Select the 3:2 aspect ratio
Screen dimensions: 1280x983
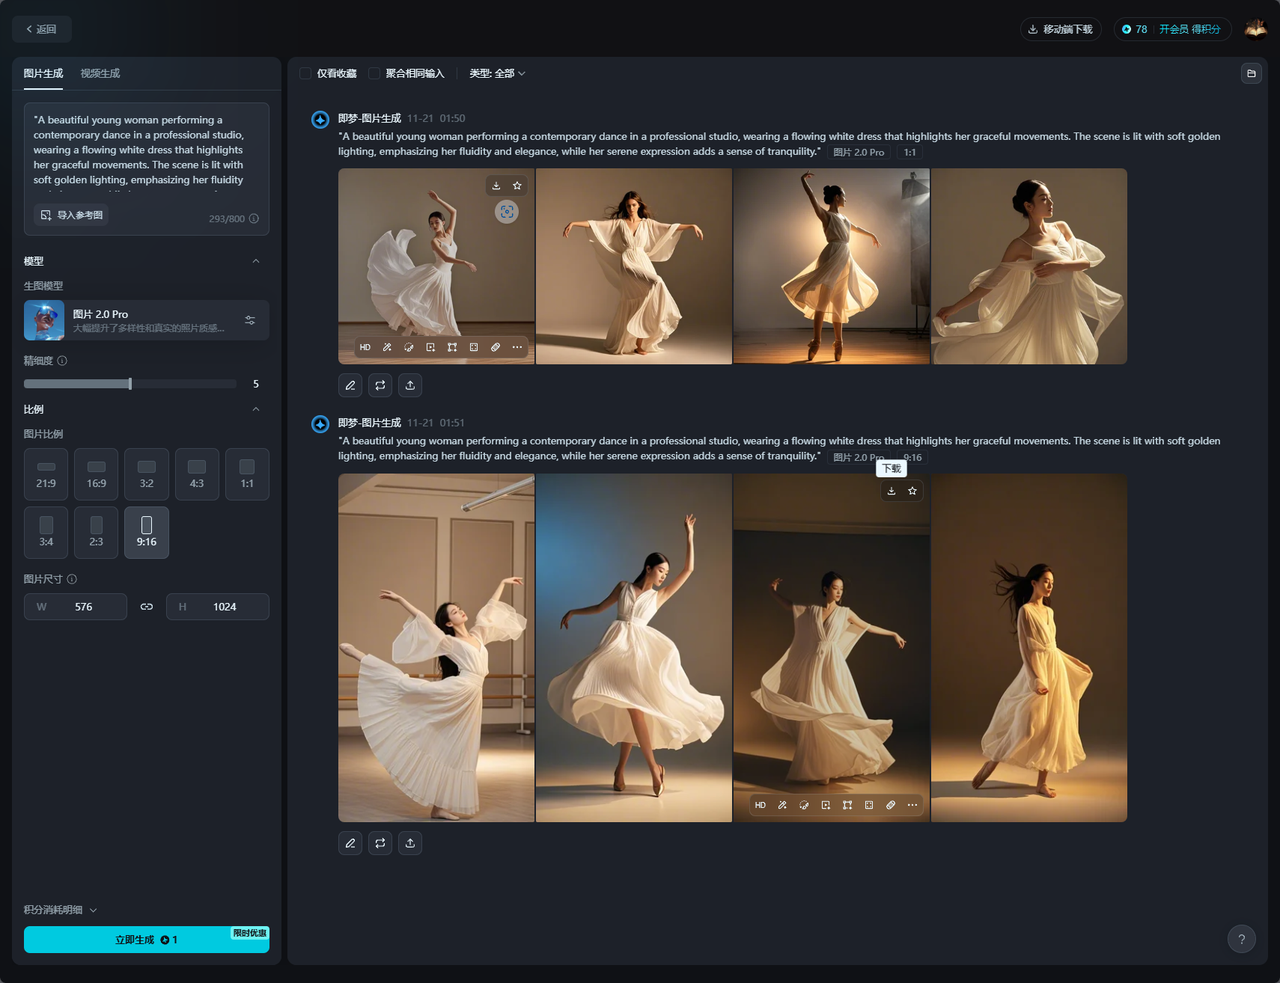click(x=146, y=474)
